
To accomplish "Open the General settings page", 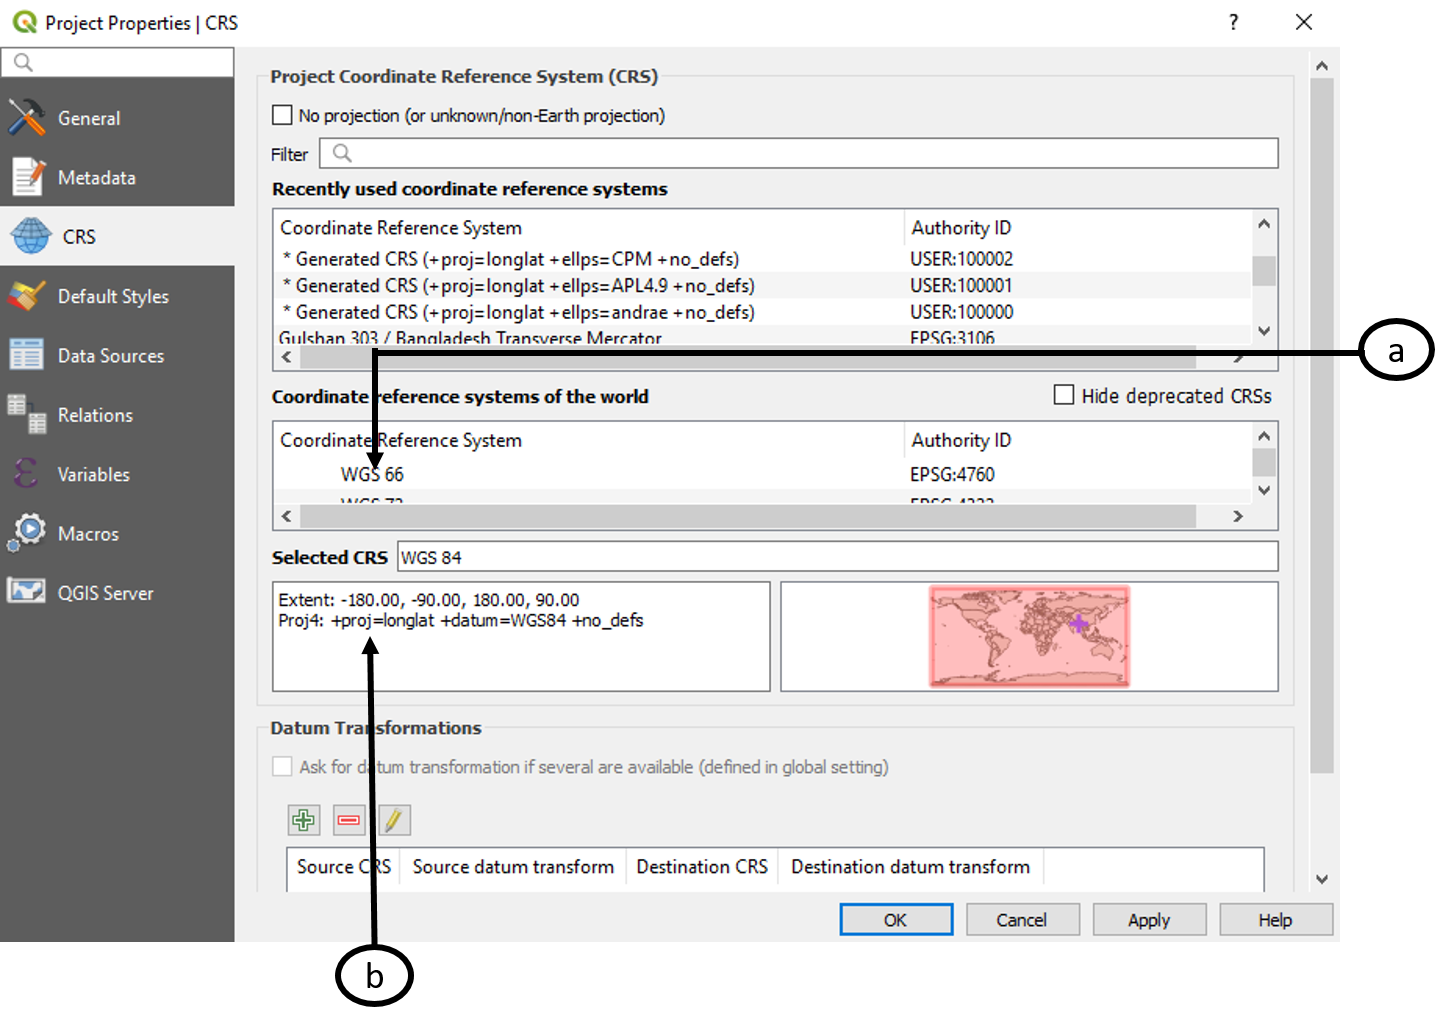I will pyautogui.click(x=117, y=118).
